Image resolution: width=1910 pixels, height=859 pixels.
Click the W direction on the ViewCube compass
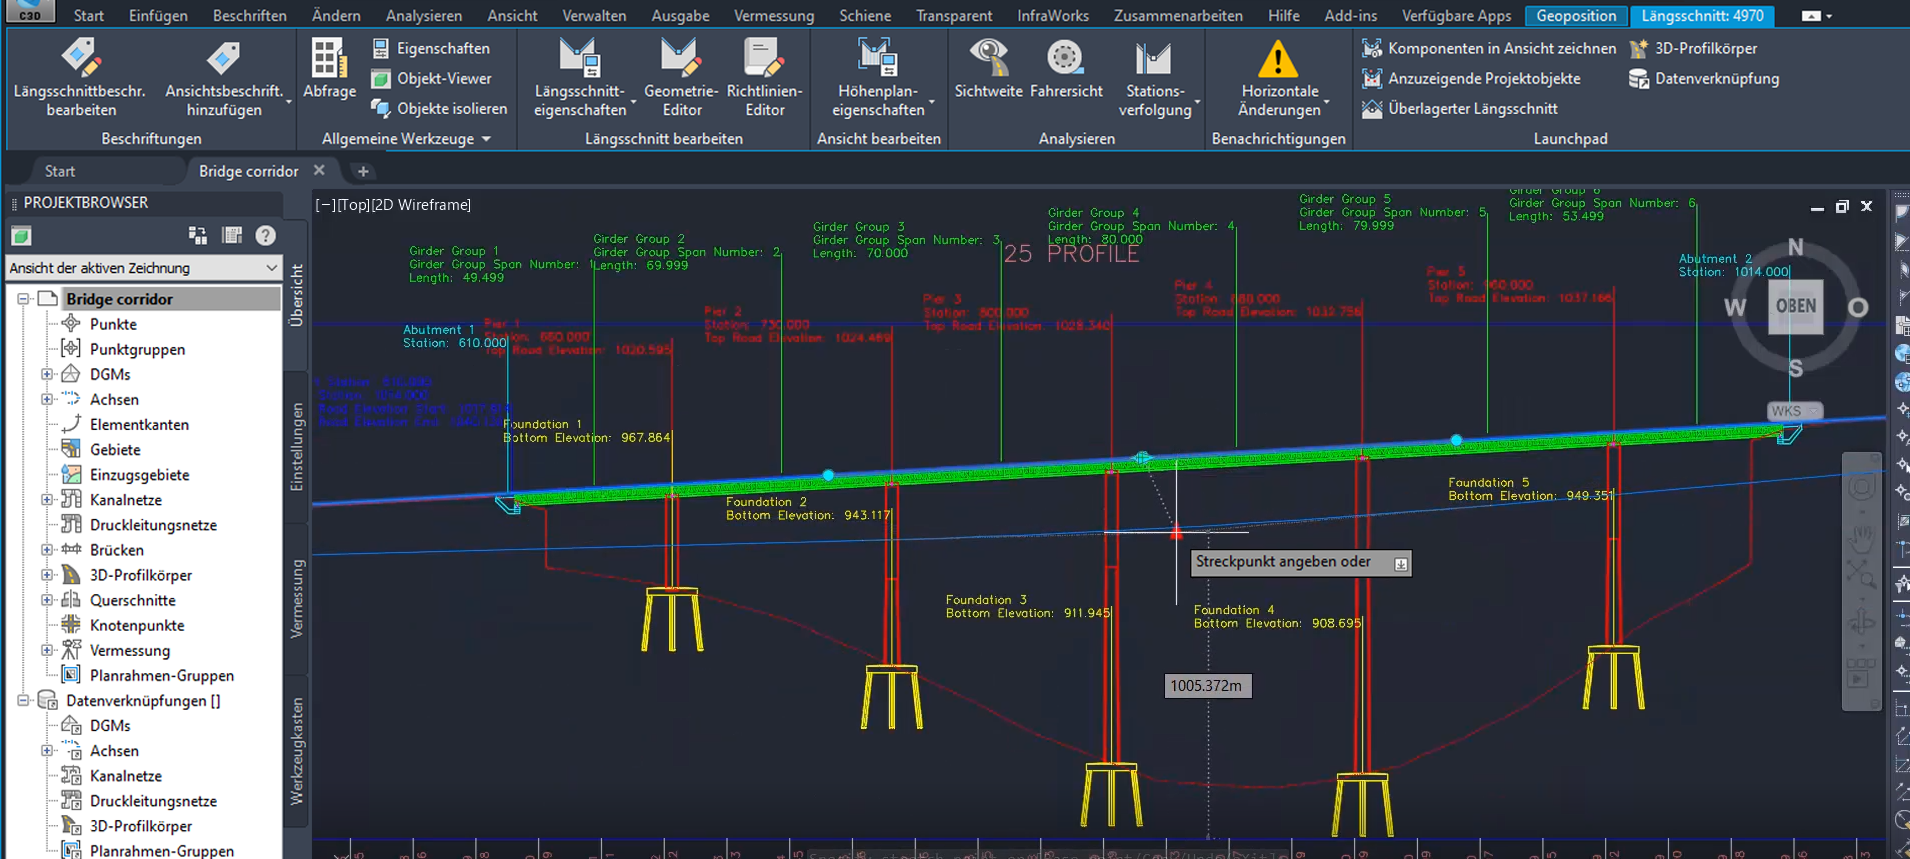point(1735,308)
